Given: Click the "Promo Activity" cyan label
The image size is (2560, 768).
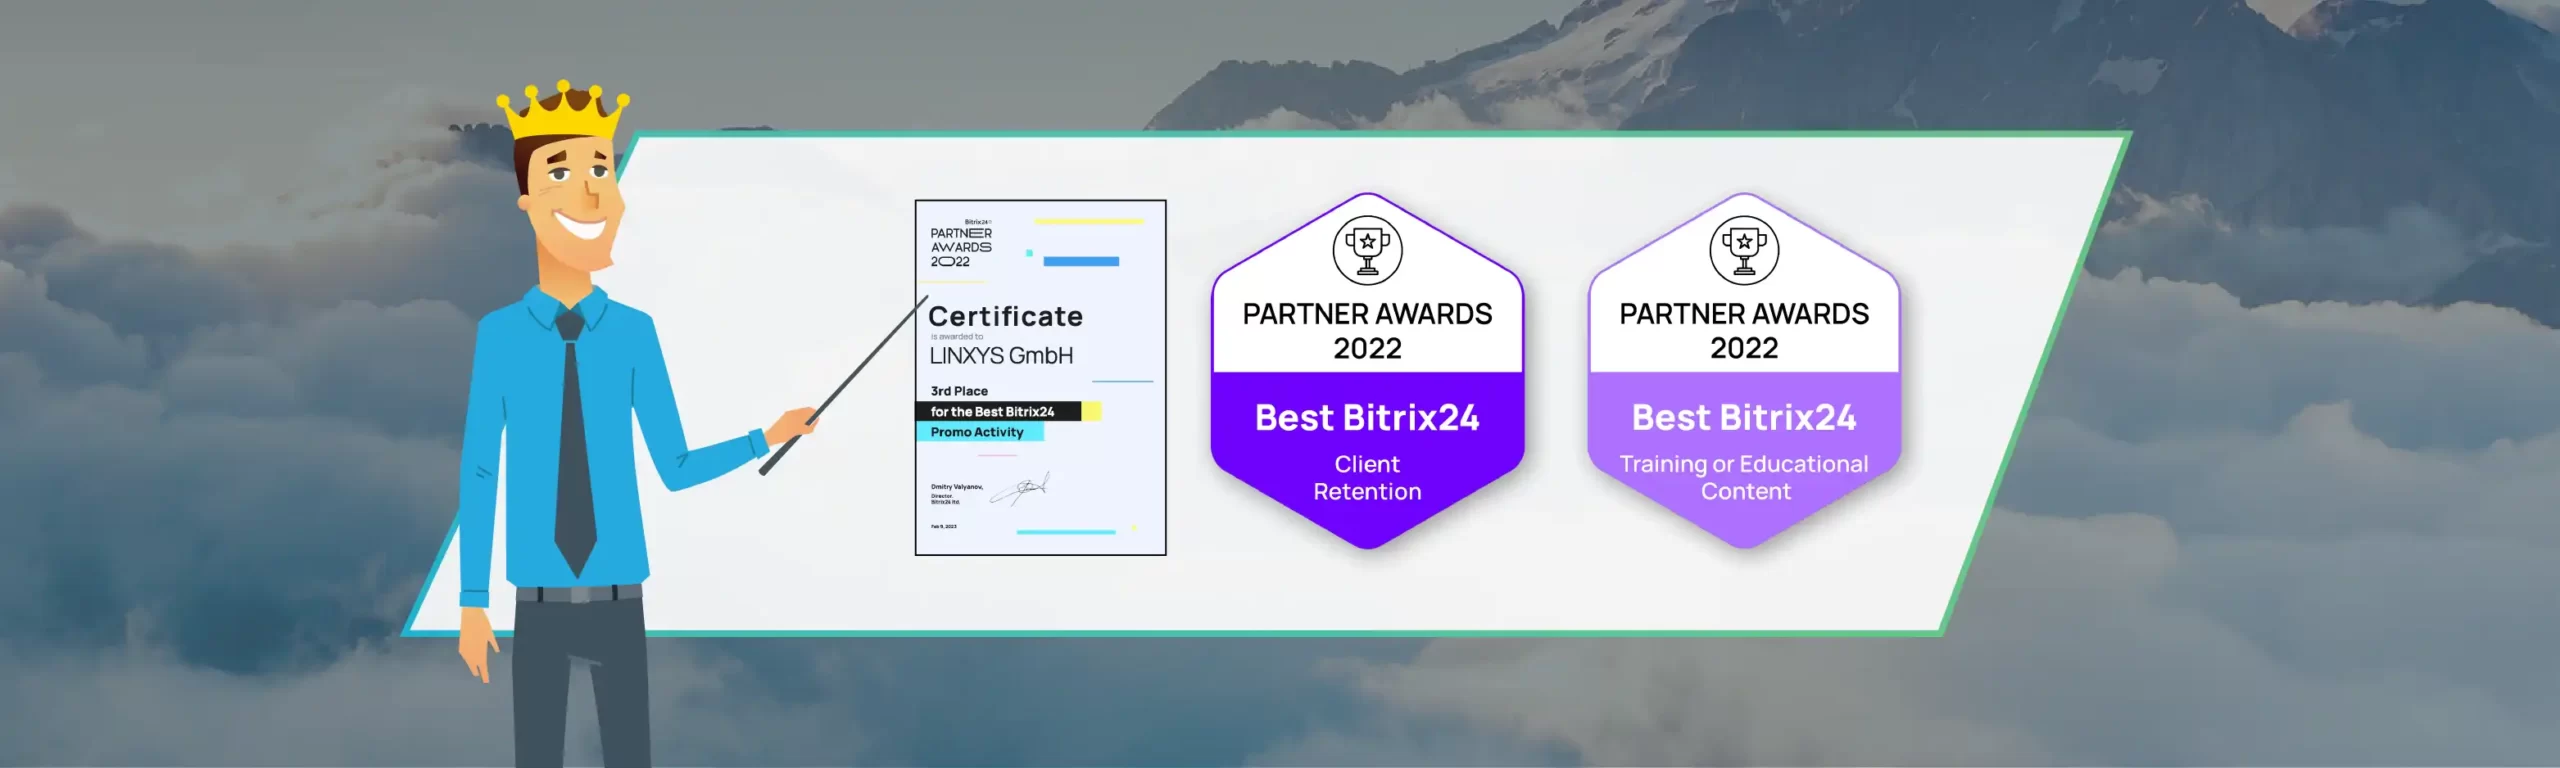Looking at the screenshot, I should point(980,432).
